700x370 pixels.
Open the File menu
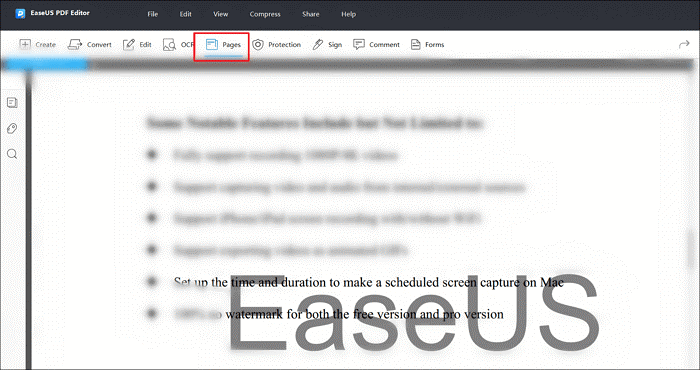(x=153, y=14)
